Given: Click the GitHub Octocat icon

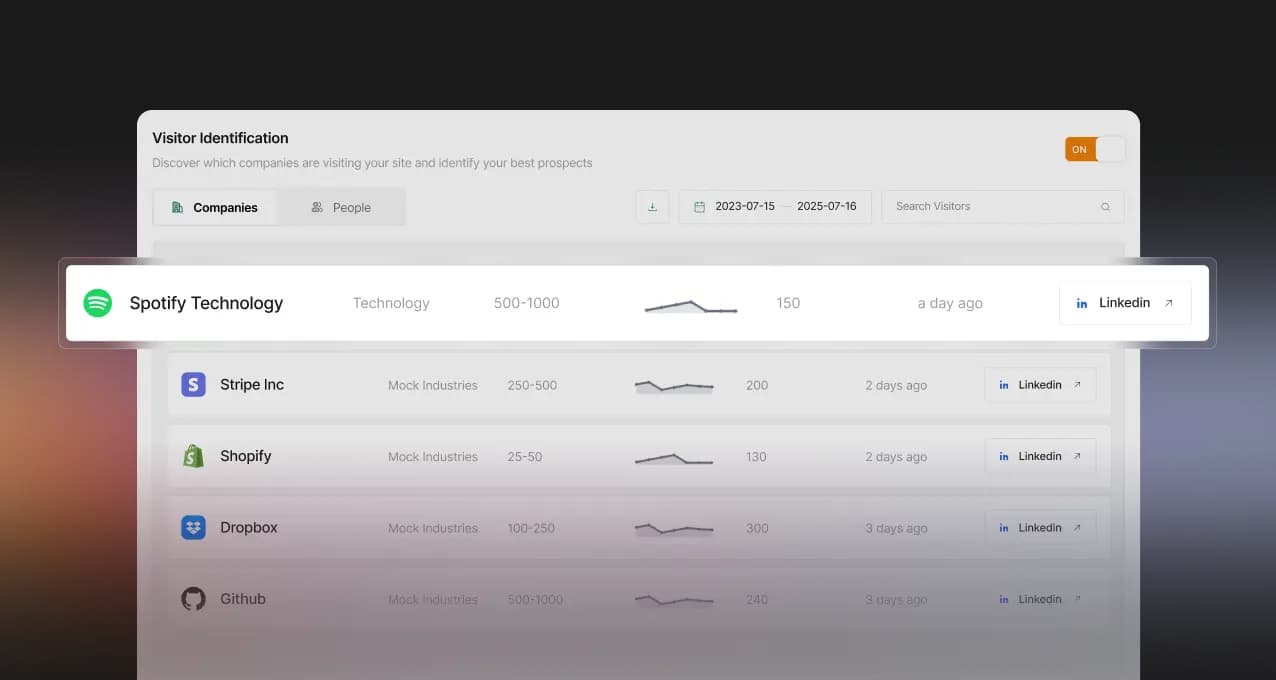Looking at the screenshot, I should pos(193,598).
